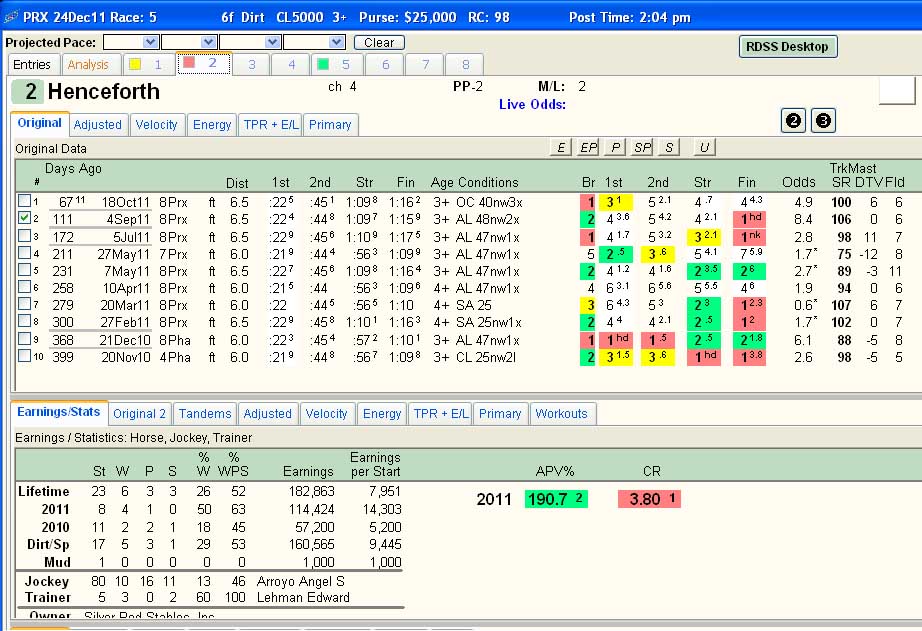Switch to upper Adjusted tab
922x631 pixels.
click(x=98, y=125)
